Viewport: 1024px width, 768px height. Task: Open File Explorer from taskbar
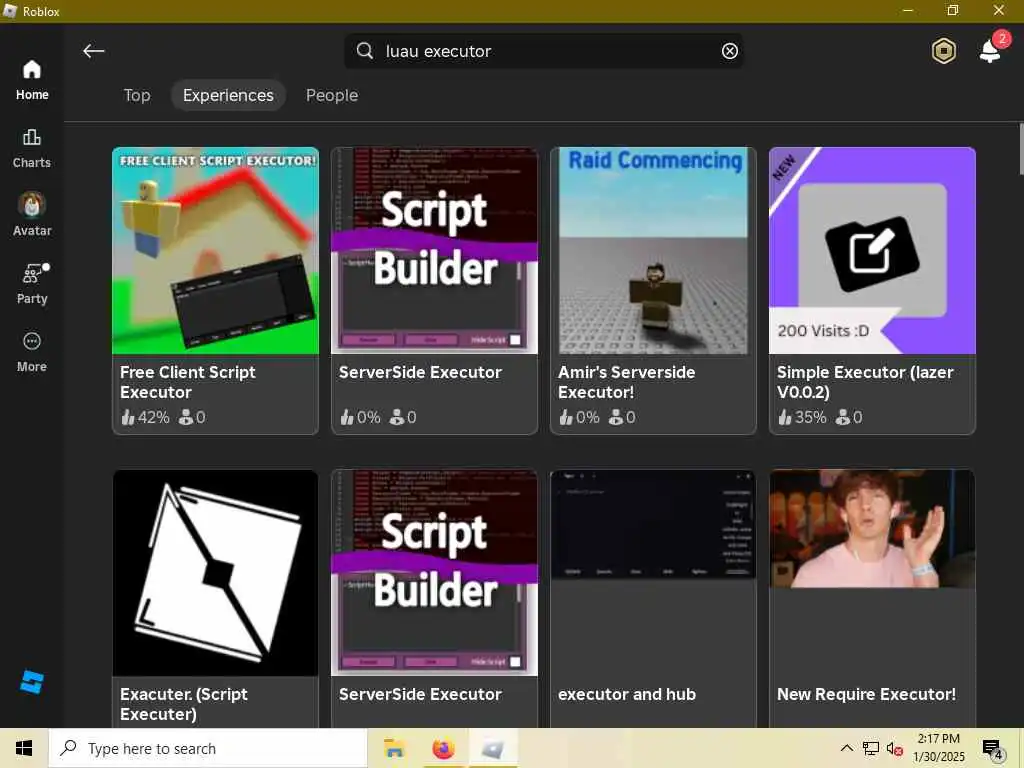394,748
